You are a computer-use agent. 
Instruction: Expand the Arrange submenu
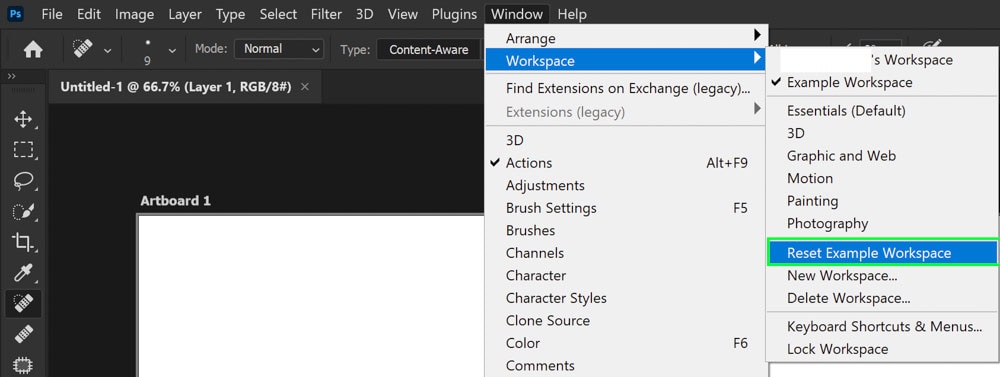pyautogui.click(x=626, y=38)
